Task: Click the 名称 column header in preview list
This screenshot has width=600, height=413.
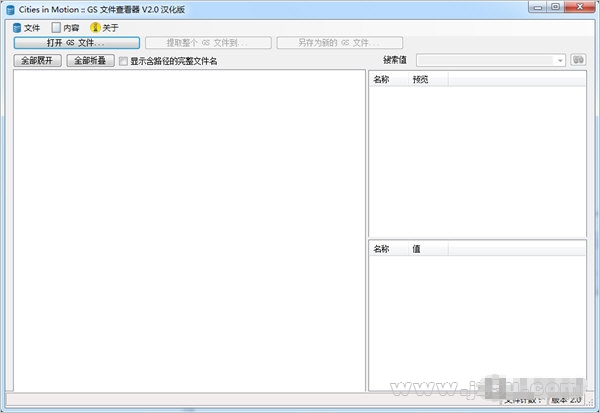Action: (389, 80)
